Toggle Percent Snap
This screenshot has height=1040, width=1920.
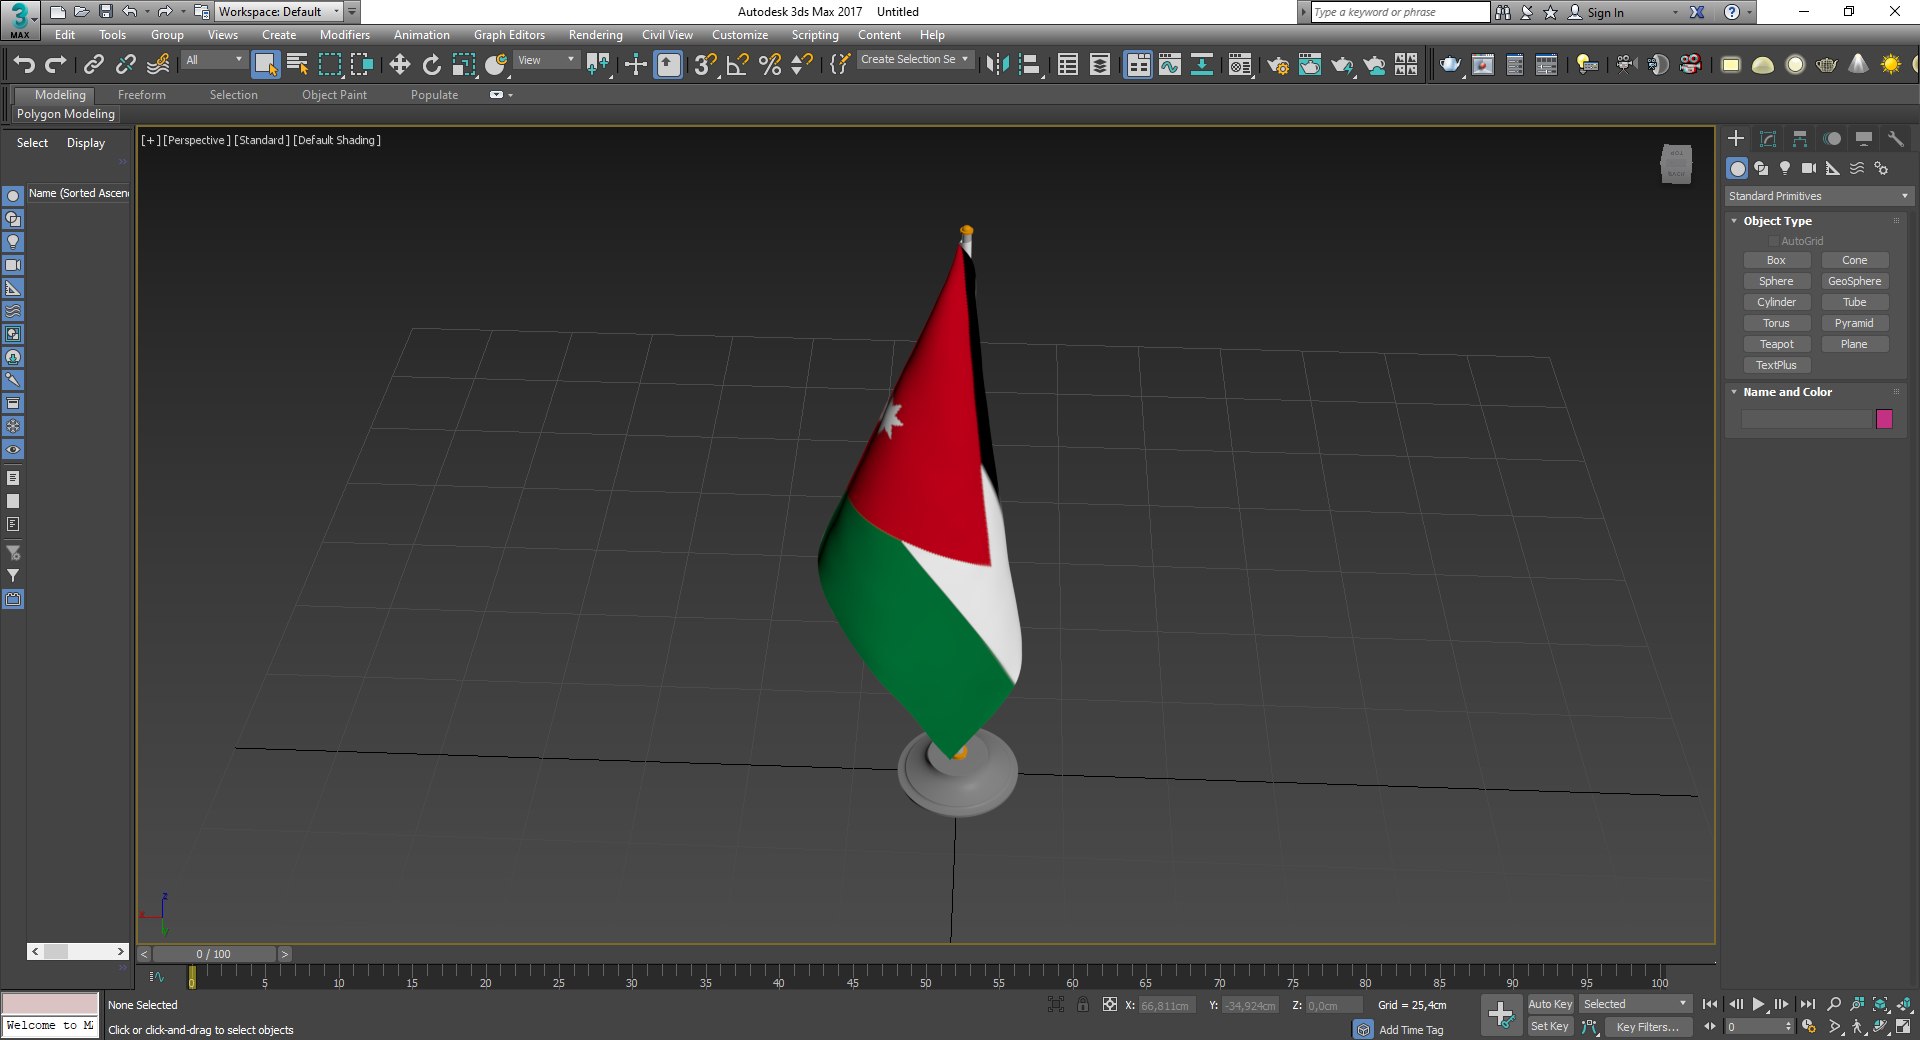[x=769, y=65]
